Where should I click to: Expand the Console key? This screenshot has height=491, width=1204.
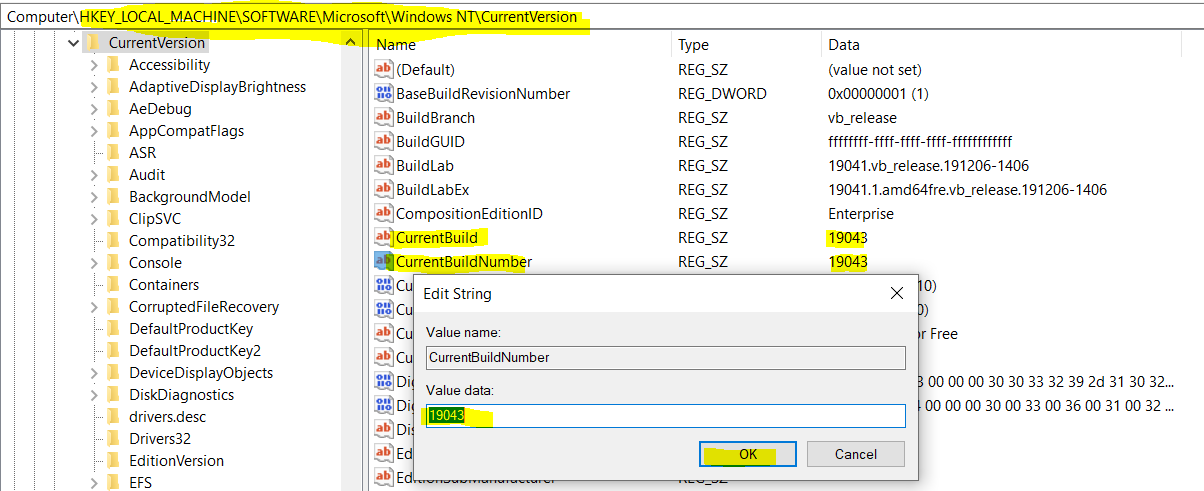click(94, 263)
